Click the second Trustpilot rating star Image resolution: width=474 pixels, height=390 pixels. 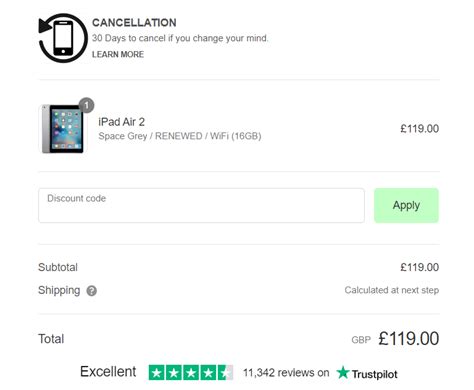(174, 373)
